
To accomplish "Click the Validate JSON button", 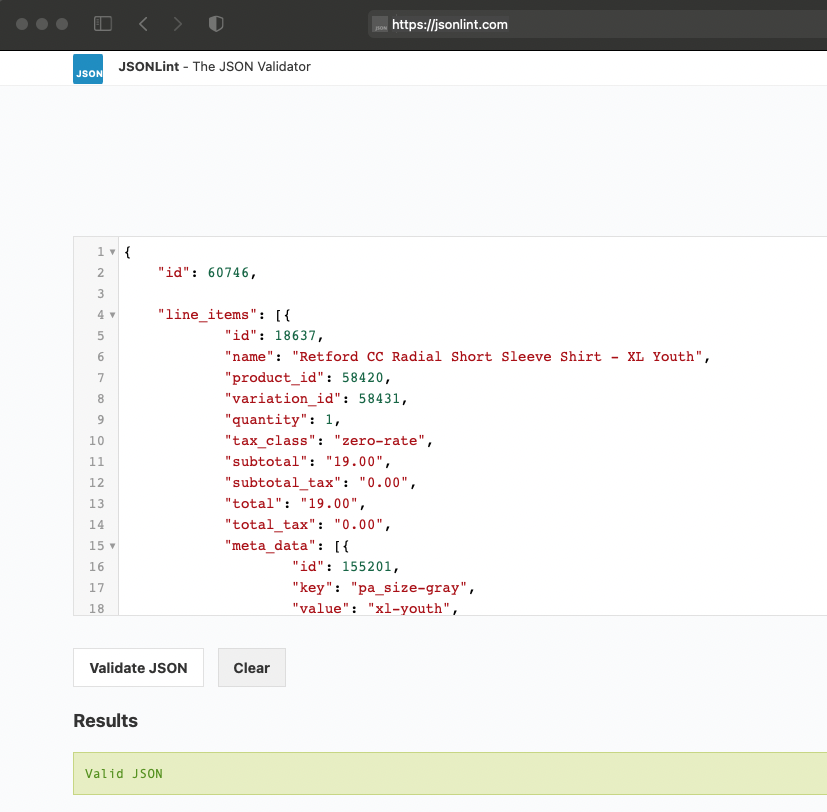I will (138, 667).
